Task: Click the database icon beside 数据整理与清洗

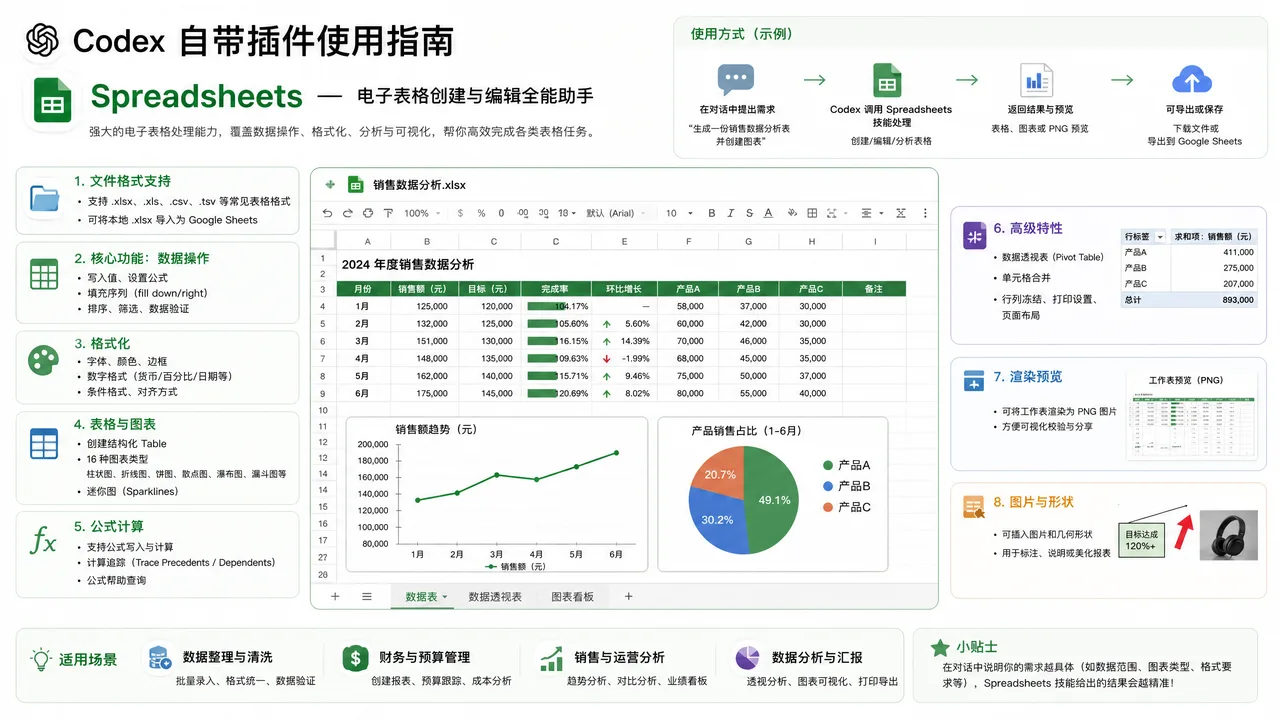Action: (x=159, y=658)
